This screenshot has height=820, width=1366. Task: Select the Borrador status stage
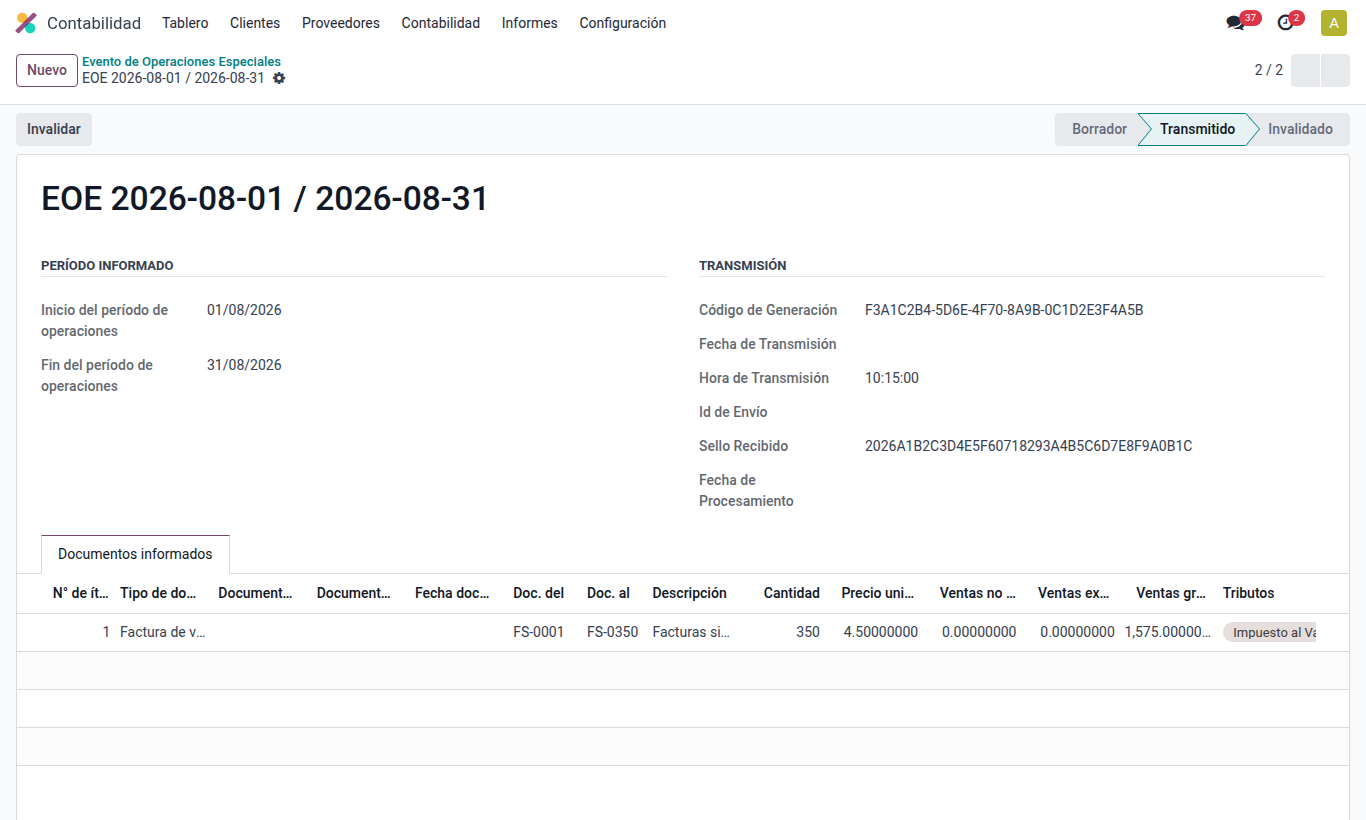(1099, 129)
